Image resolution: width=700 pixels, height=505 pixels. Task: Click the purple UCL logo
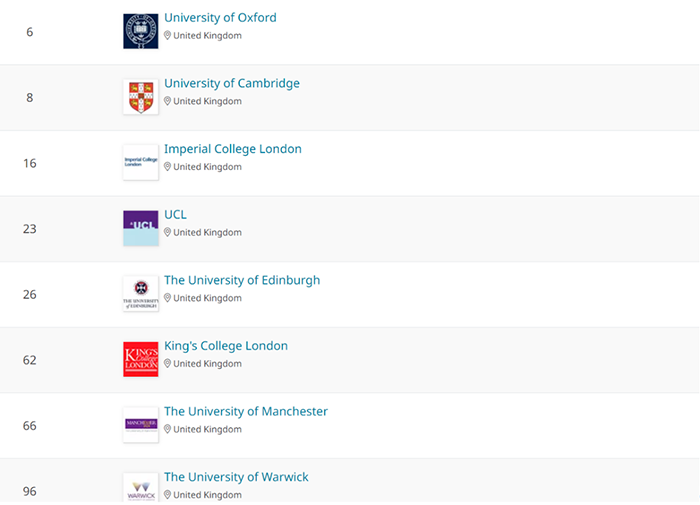[x=140, y=228]
